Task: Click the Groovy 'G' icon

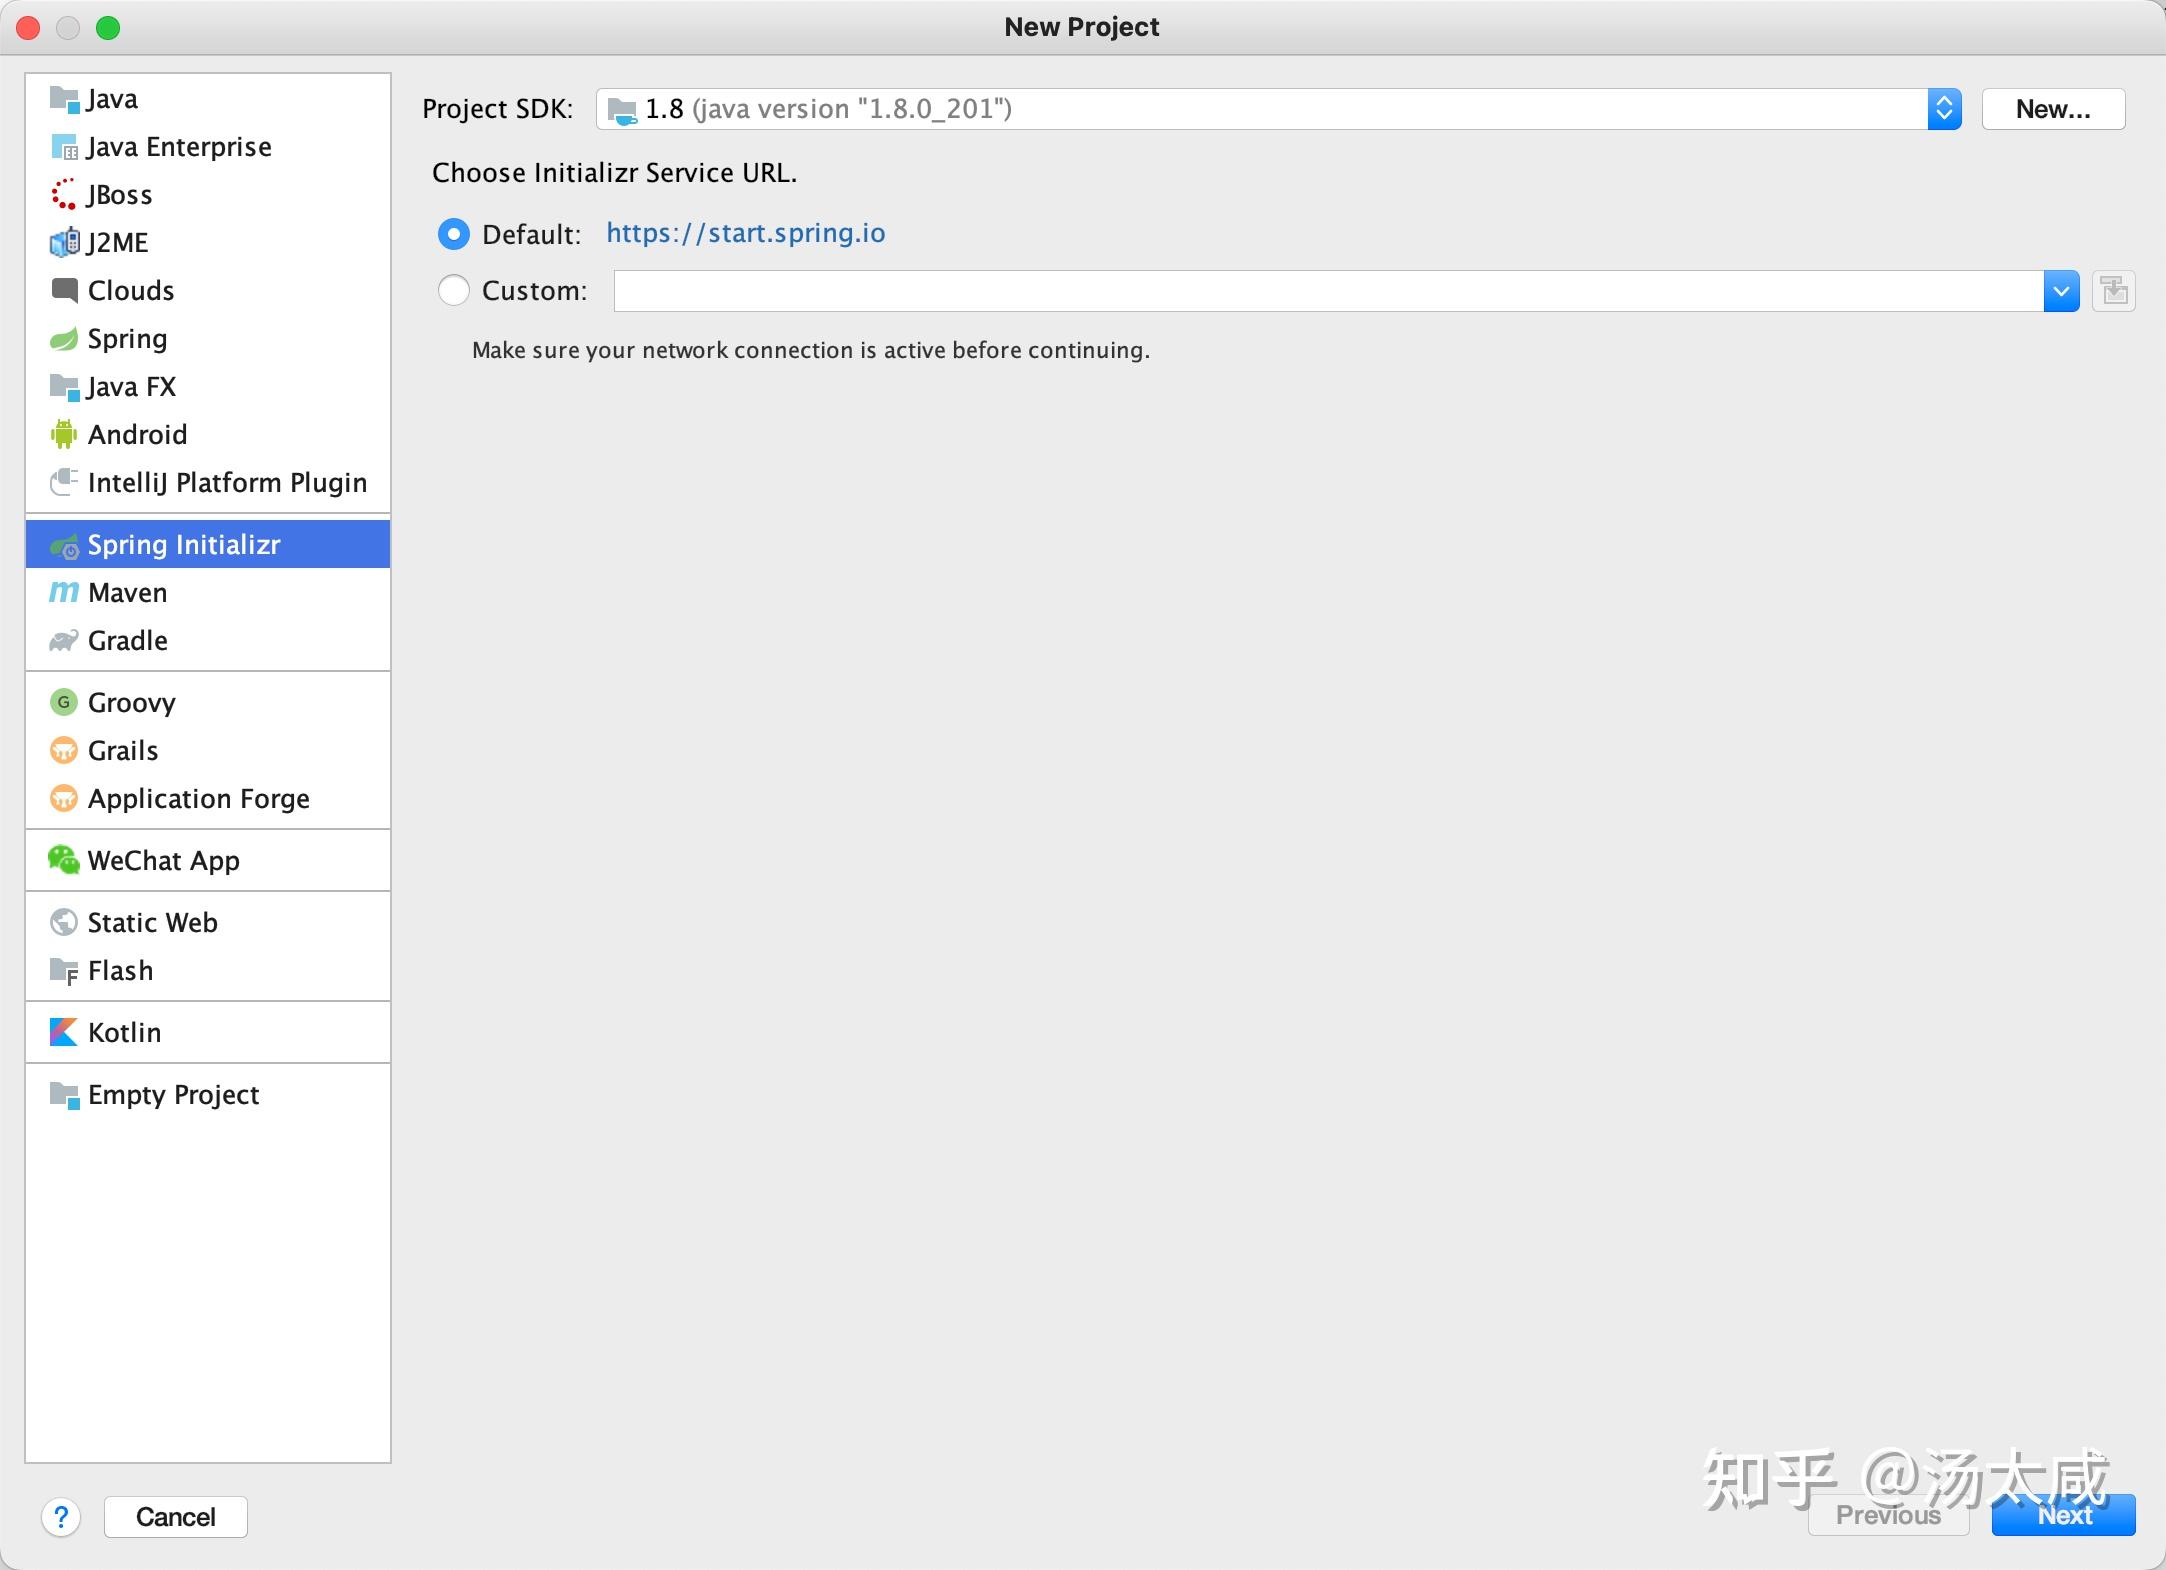Action: coord(63,702)
